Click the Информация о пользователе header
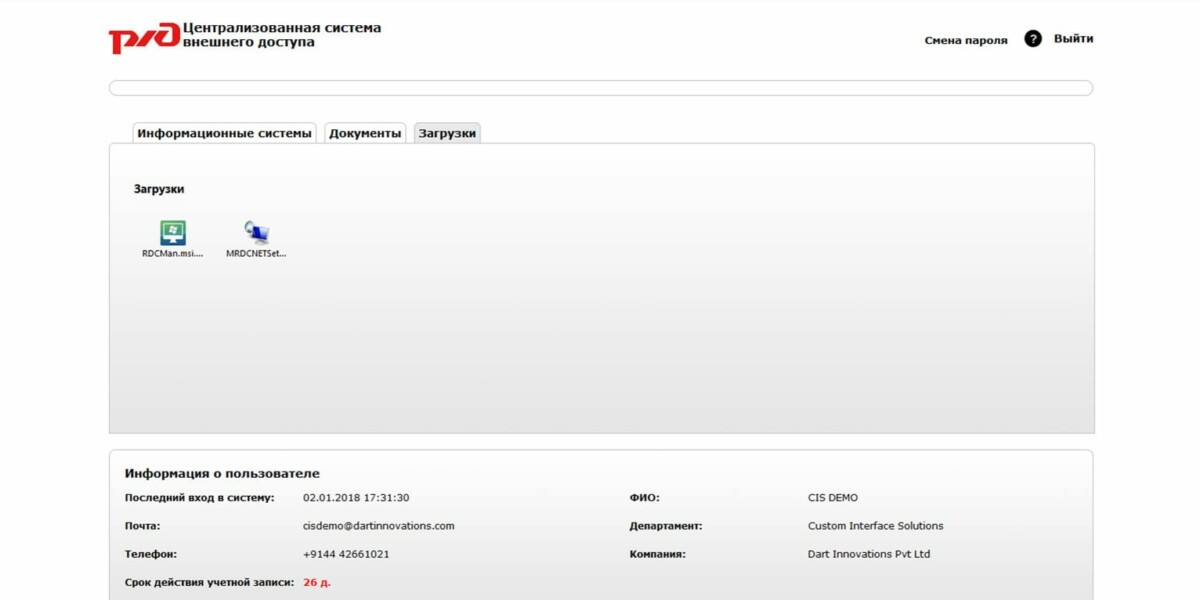Viewport: 1200px width, 600px height. [222, 473]
